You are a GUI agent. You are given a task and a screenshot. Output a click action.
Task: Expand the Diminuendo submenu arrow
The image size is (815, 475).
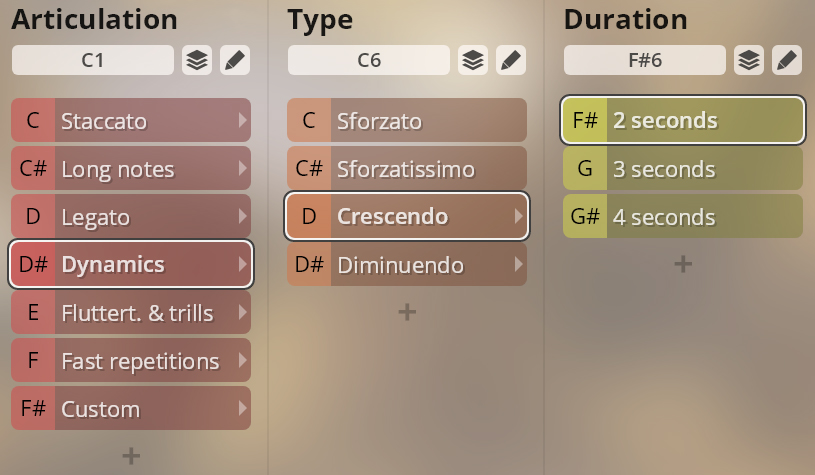click(516, 265)
